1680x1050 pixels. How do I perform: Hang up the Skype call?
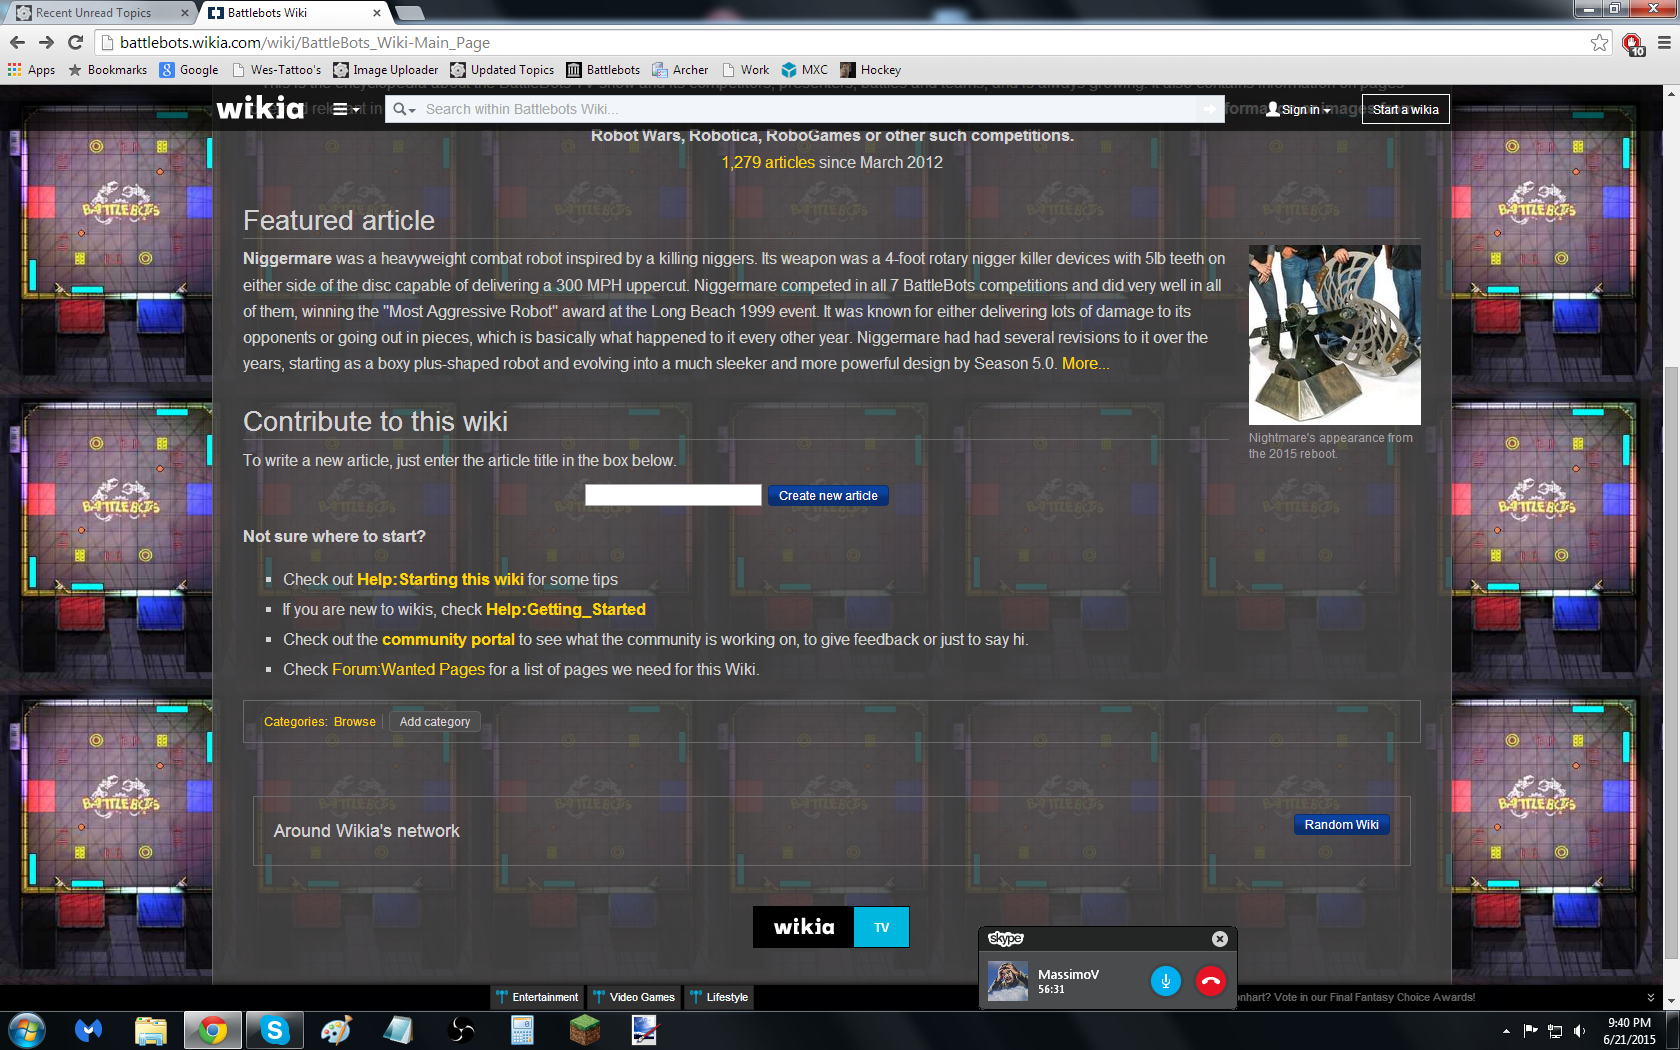click(x=1210, y=981)
